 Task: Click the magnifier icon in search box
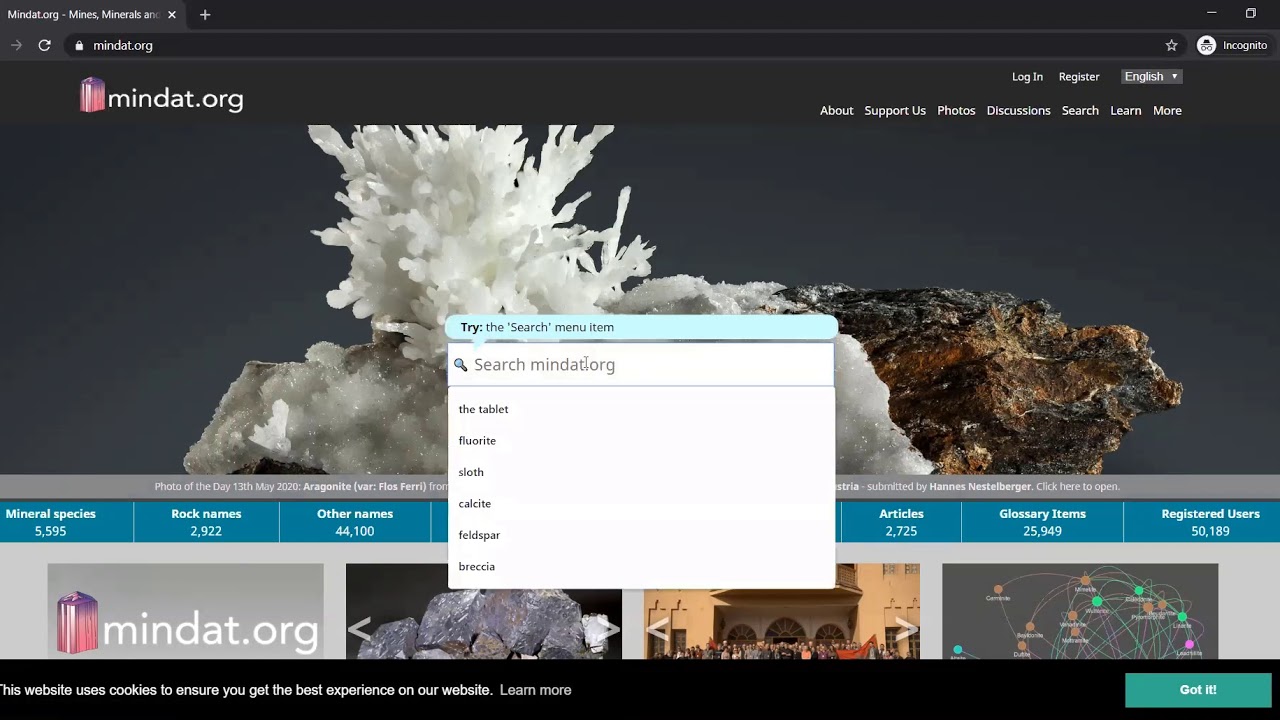pyautogui.click(x=461, y=365)
